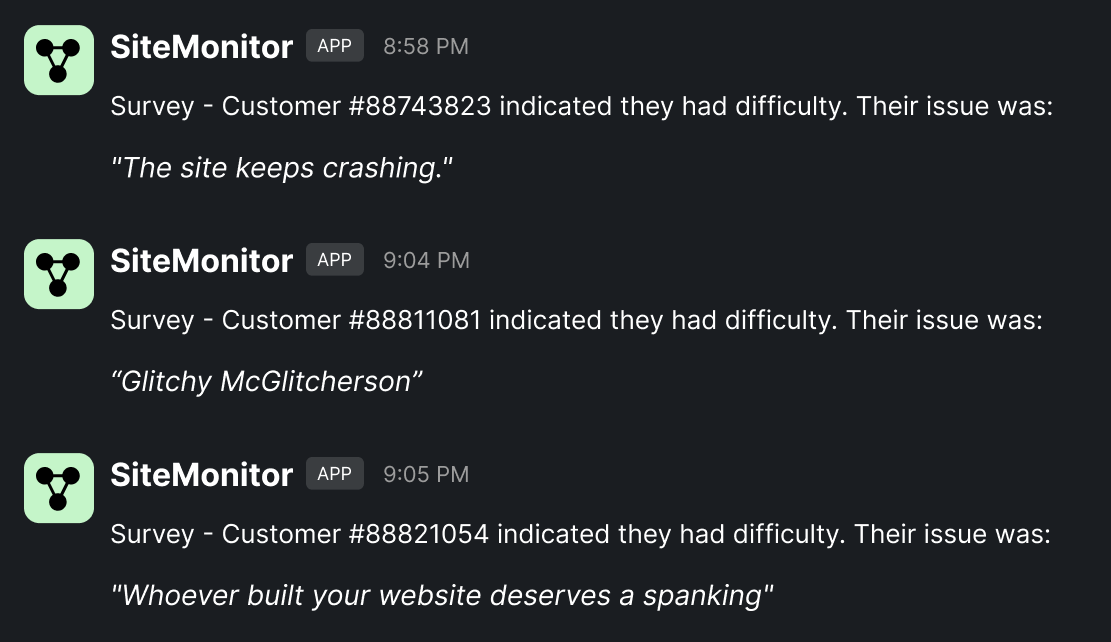Screen dimensions: 1111x642
Task: Open the 9:04 PM message timestamp
Action: pyautogui.click(x=425, y=260)
